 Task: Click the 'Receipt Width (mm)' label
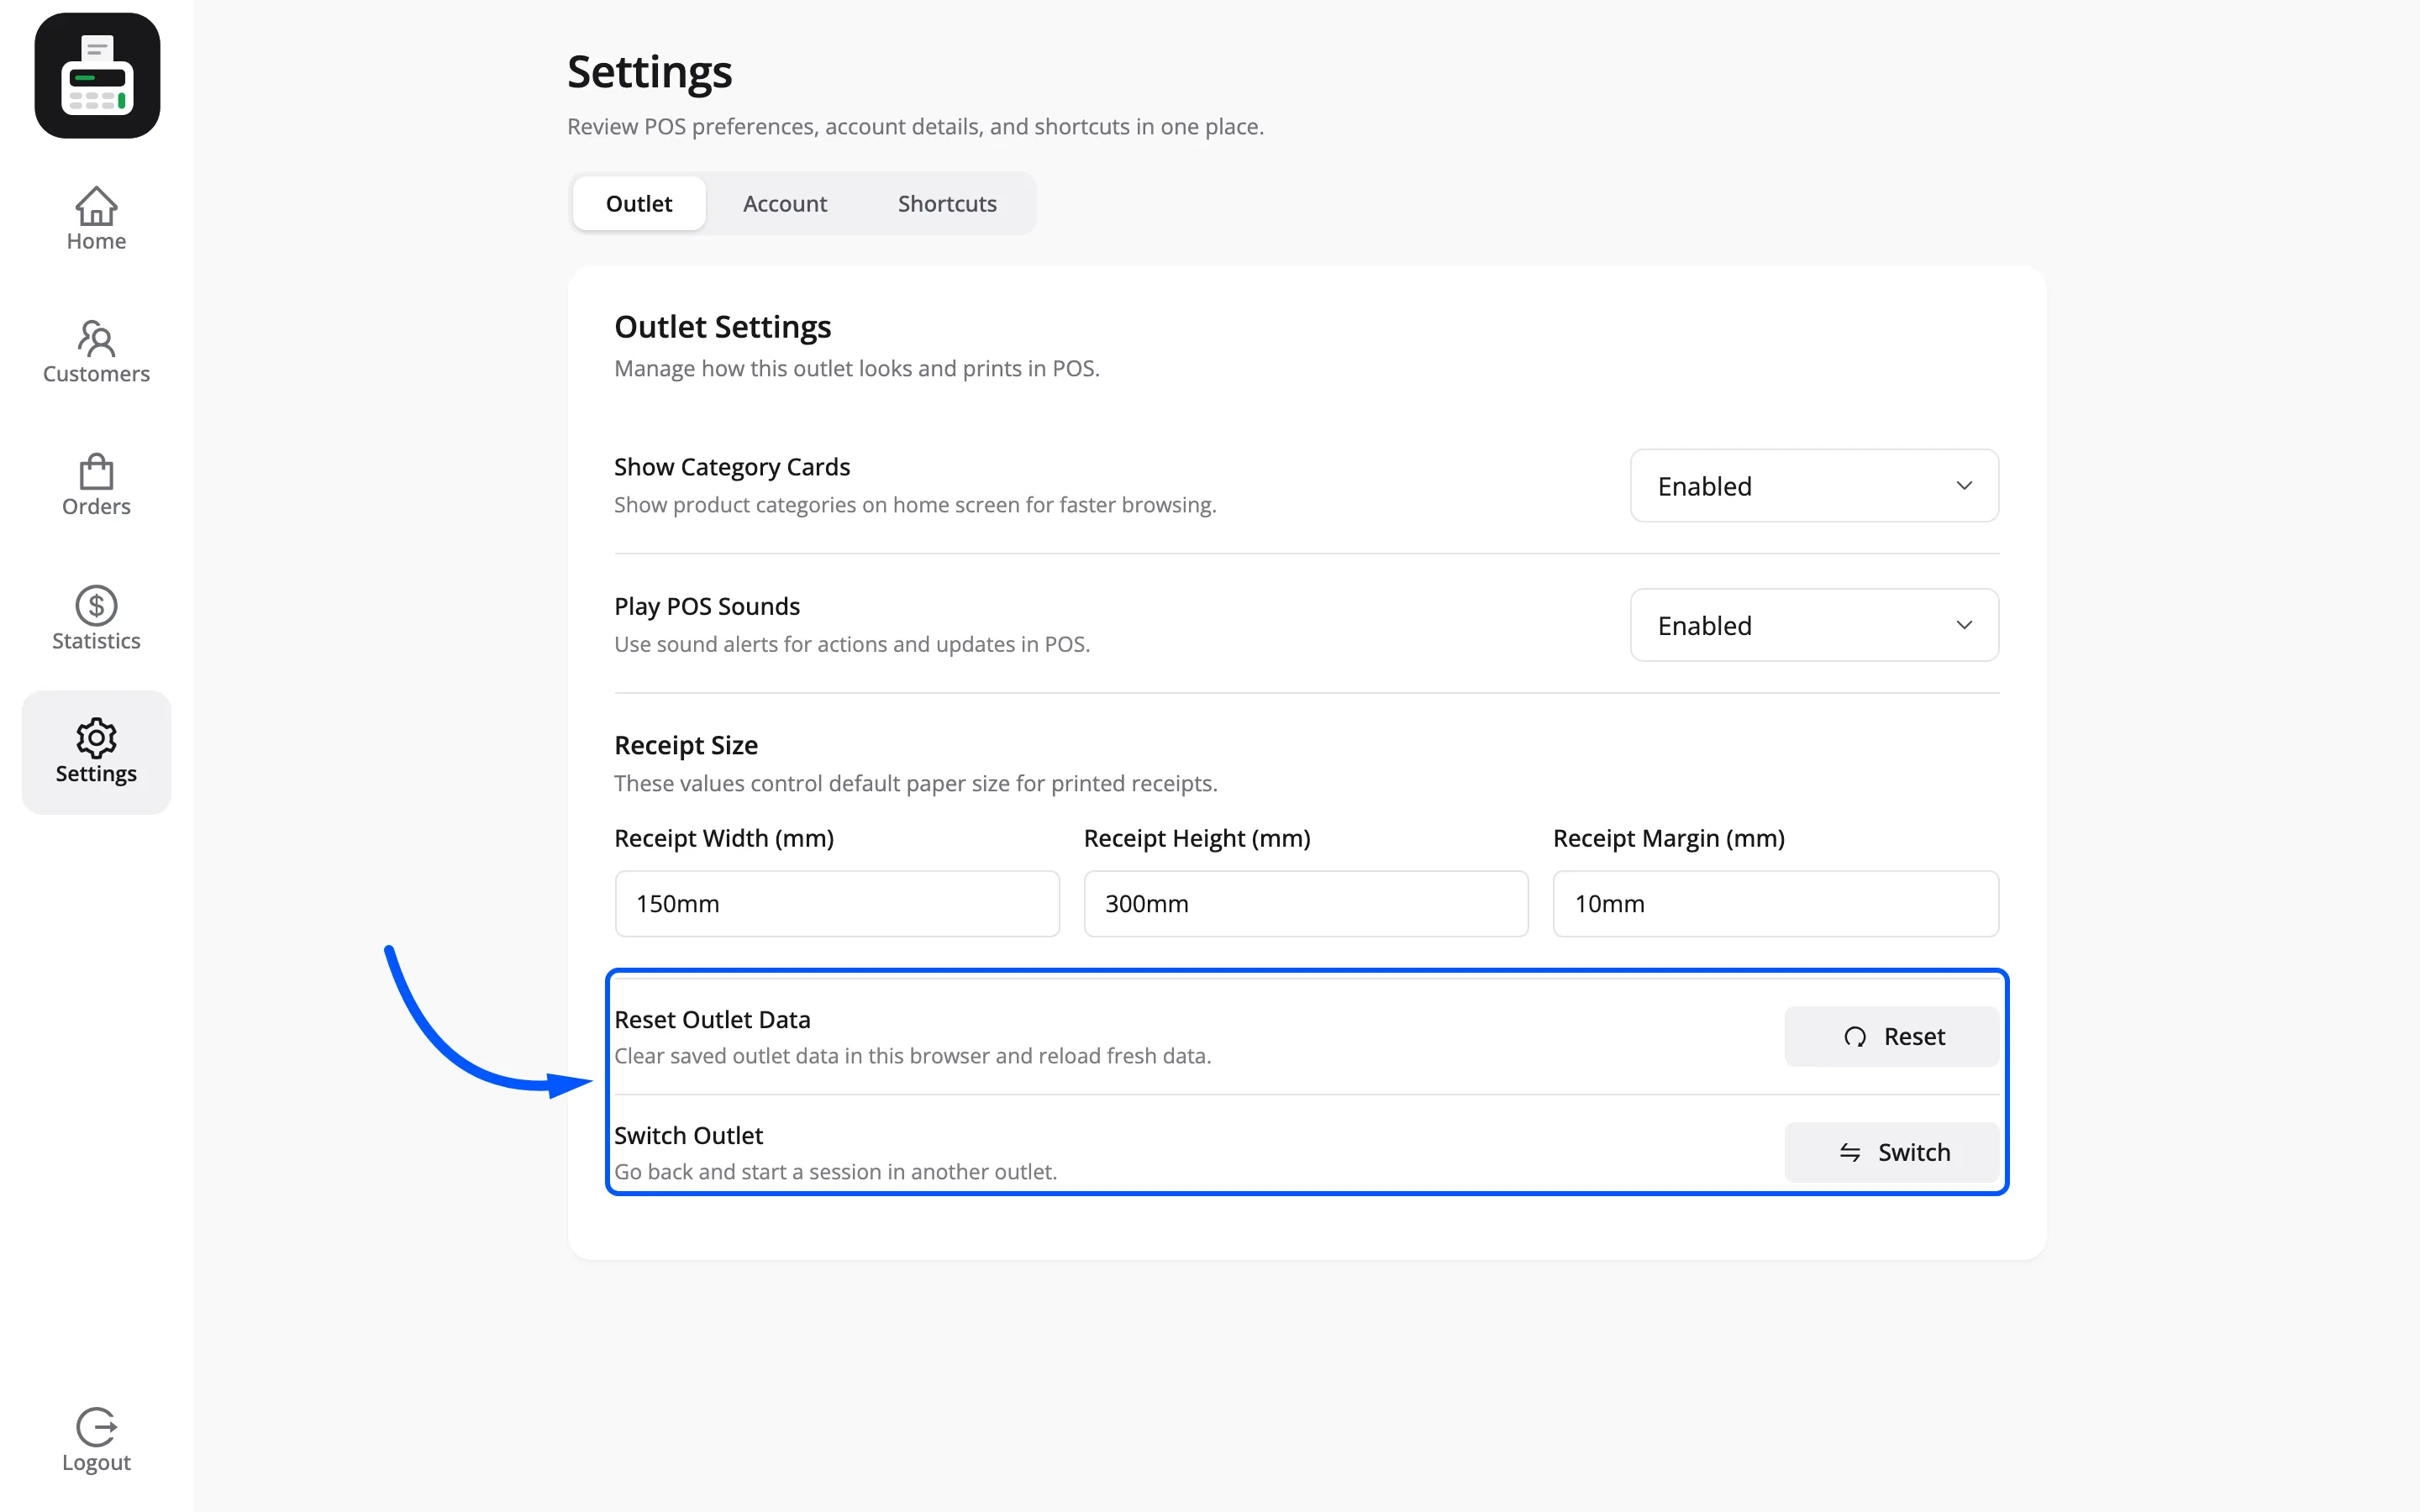(x=724, y=838)
